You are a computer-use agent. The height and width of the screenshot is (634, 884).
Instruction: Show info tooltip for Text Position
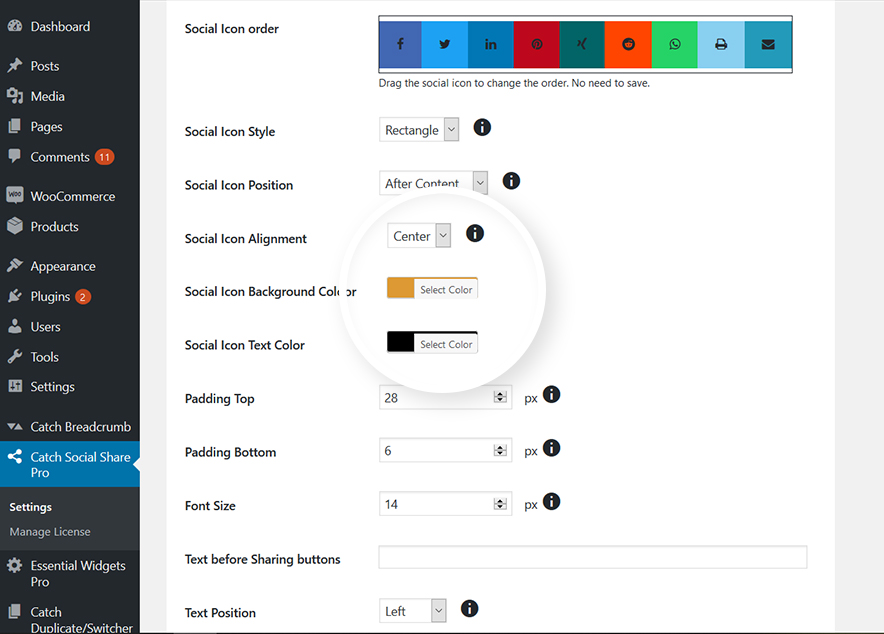470,609
